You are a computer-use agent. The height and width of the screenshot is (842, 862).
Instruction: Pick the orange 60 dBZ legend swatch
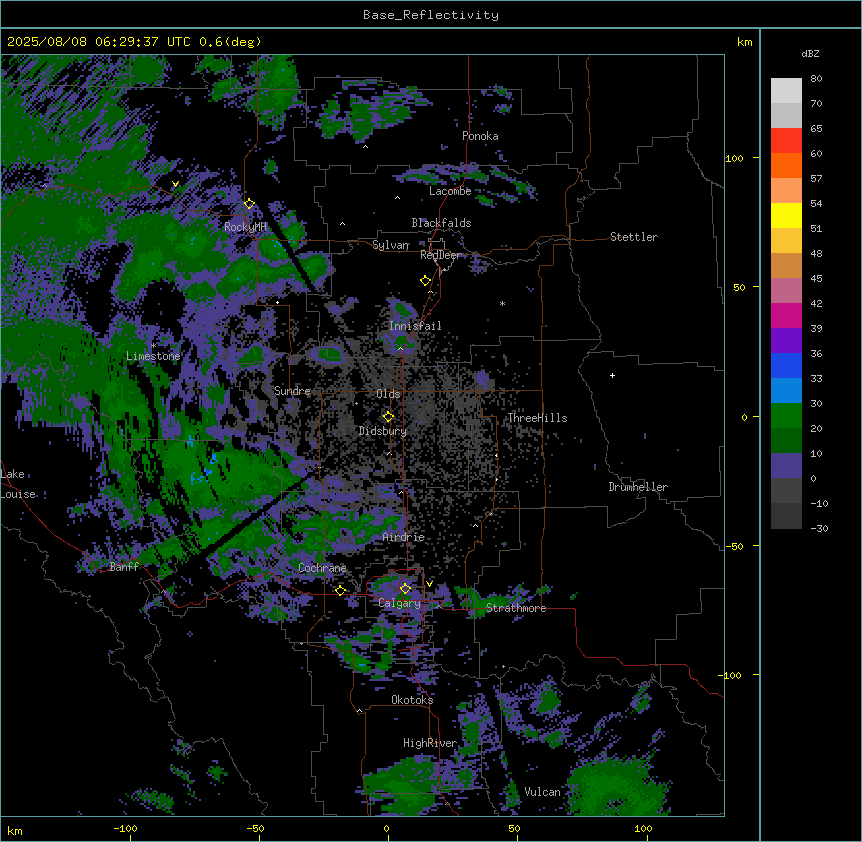click(786, 165)
